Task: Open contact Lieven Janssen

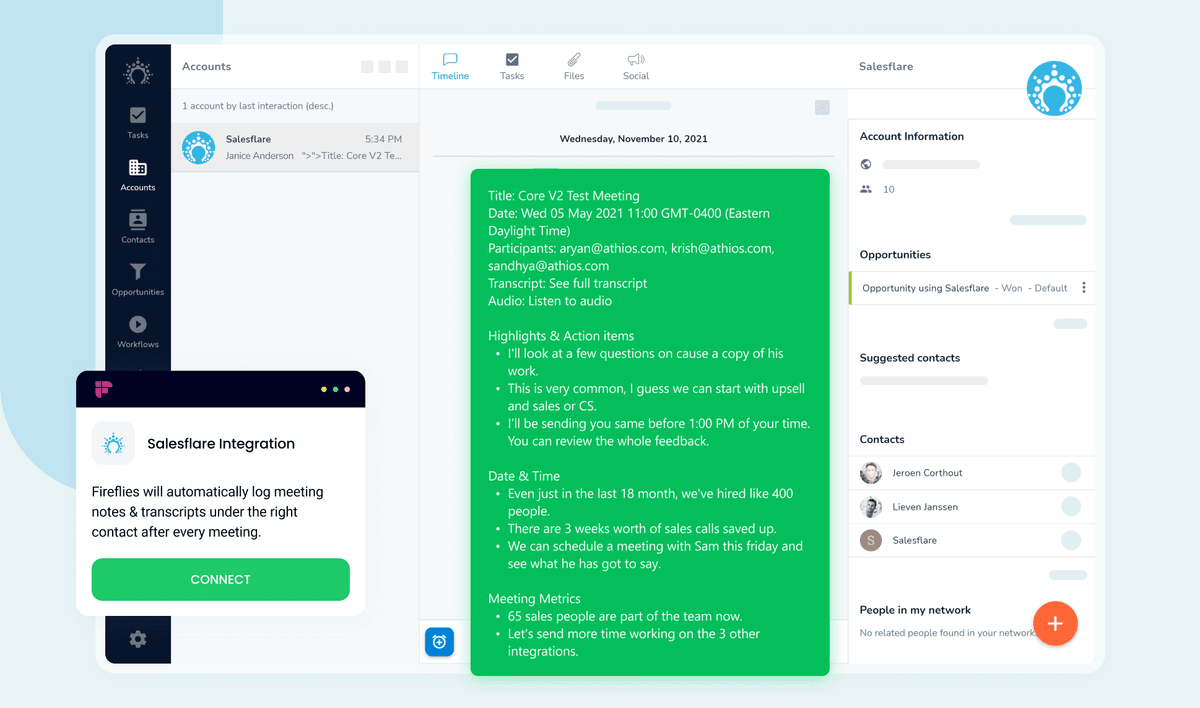Action: [x=972, y=507]
